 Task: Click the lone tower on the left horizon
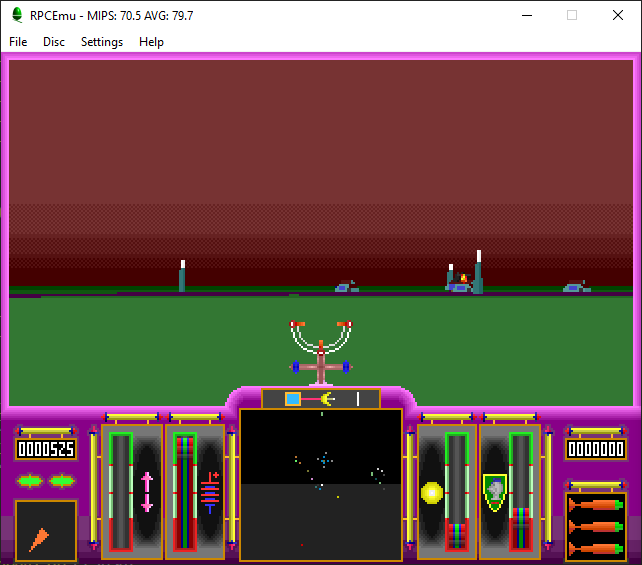(x=182, y=276)
